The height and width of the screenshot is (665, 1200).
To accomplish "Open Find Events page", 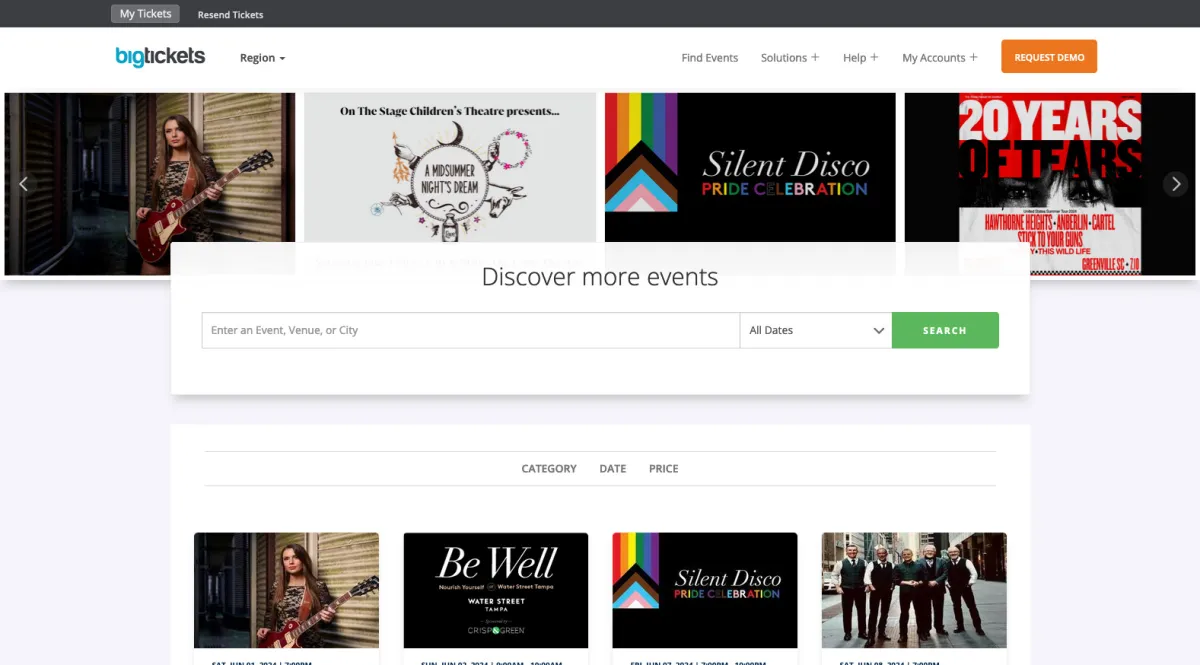I will click(x=710, y=58).
